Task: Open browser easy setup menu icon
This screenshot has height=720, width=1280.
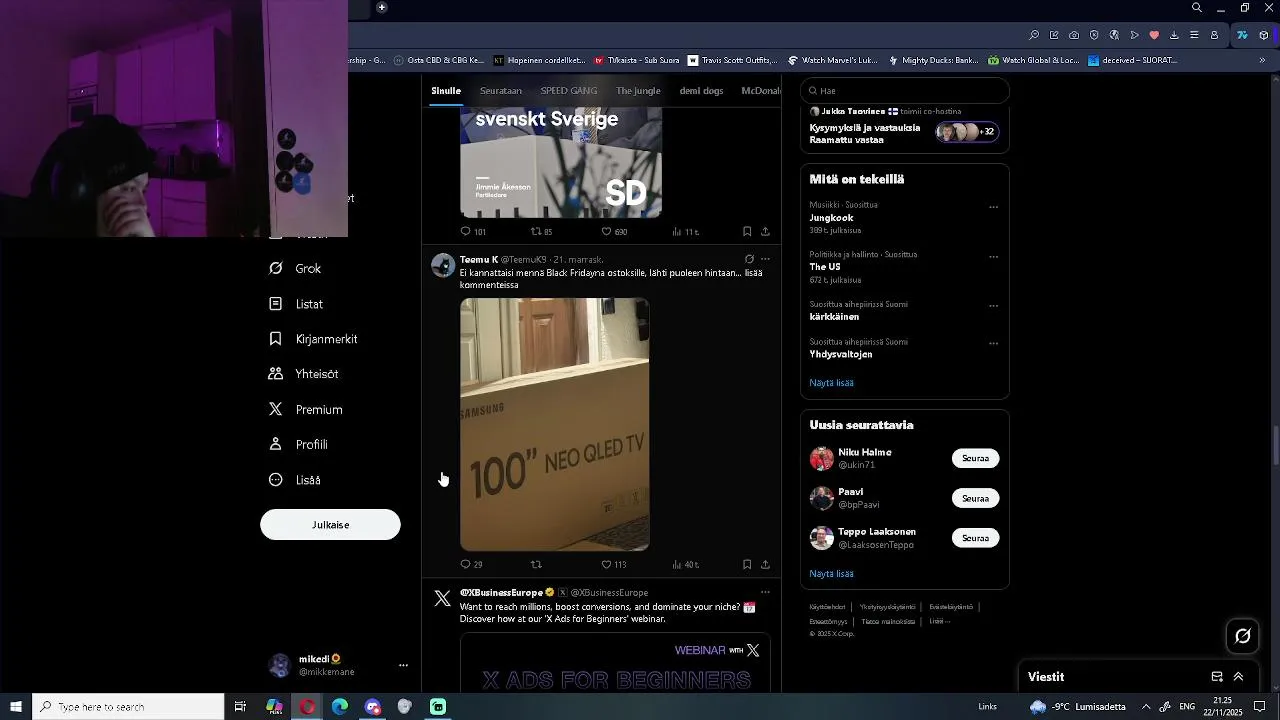Action: coord(1194,35)
